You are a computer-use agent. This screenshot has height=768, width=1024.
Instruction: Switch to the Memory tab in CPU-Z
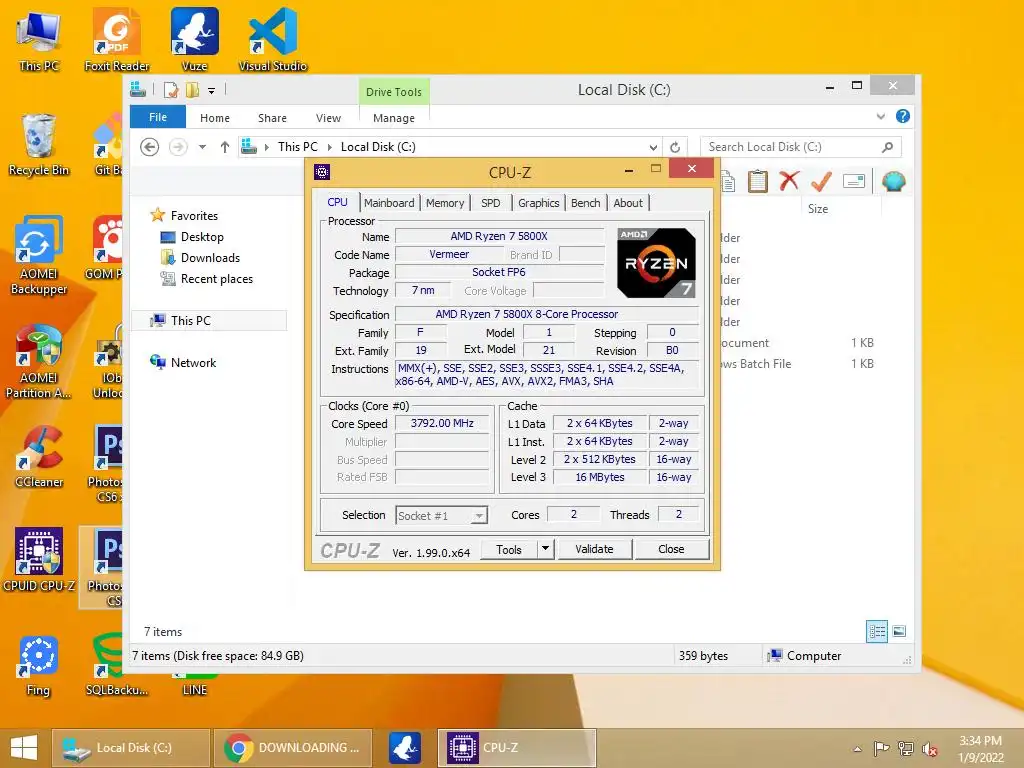(x=445, y=203)
